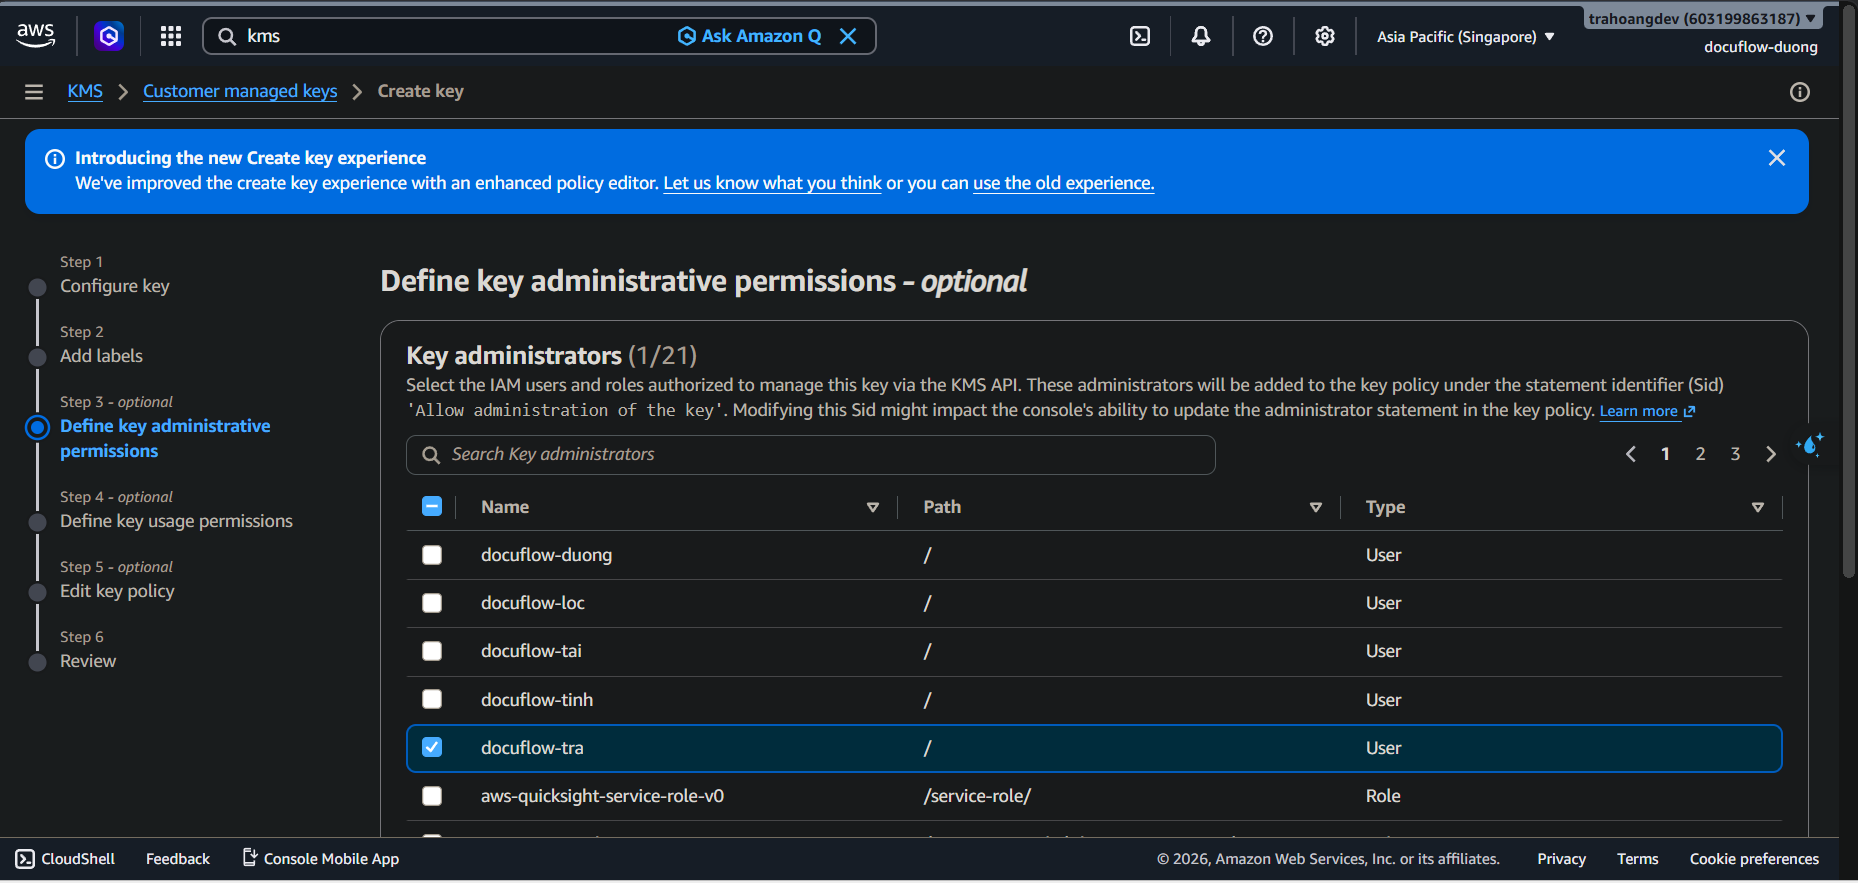
Task: Dismiss the new Create key experience banner
Action: [x=1777, y=158]
